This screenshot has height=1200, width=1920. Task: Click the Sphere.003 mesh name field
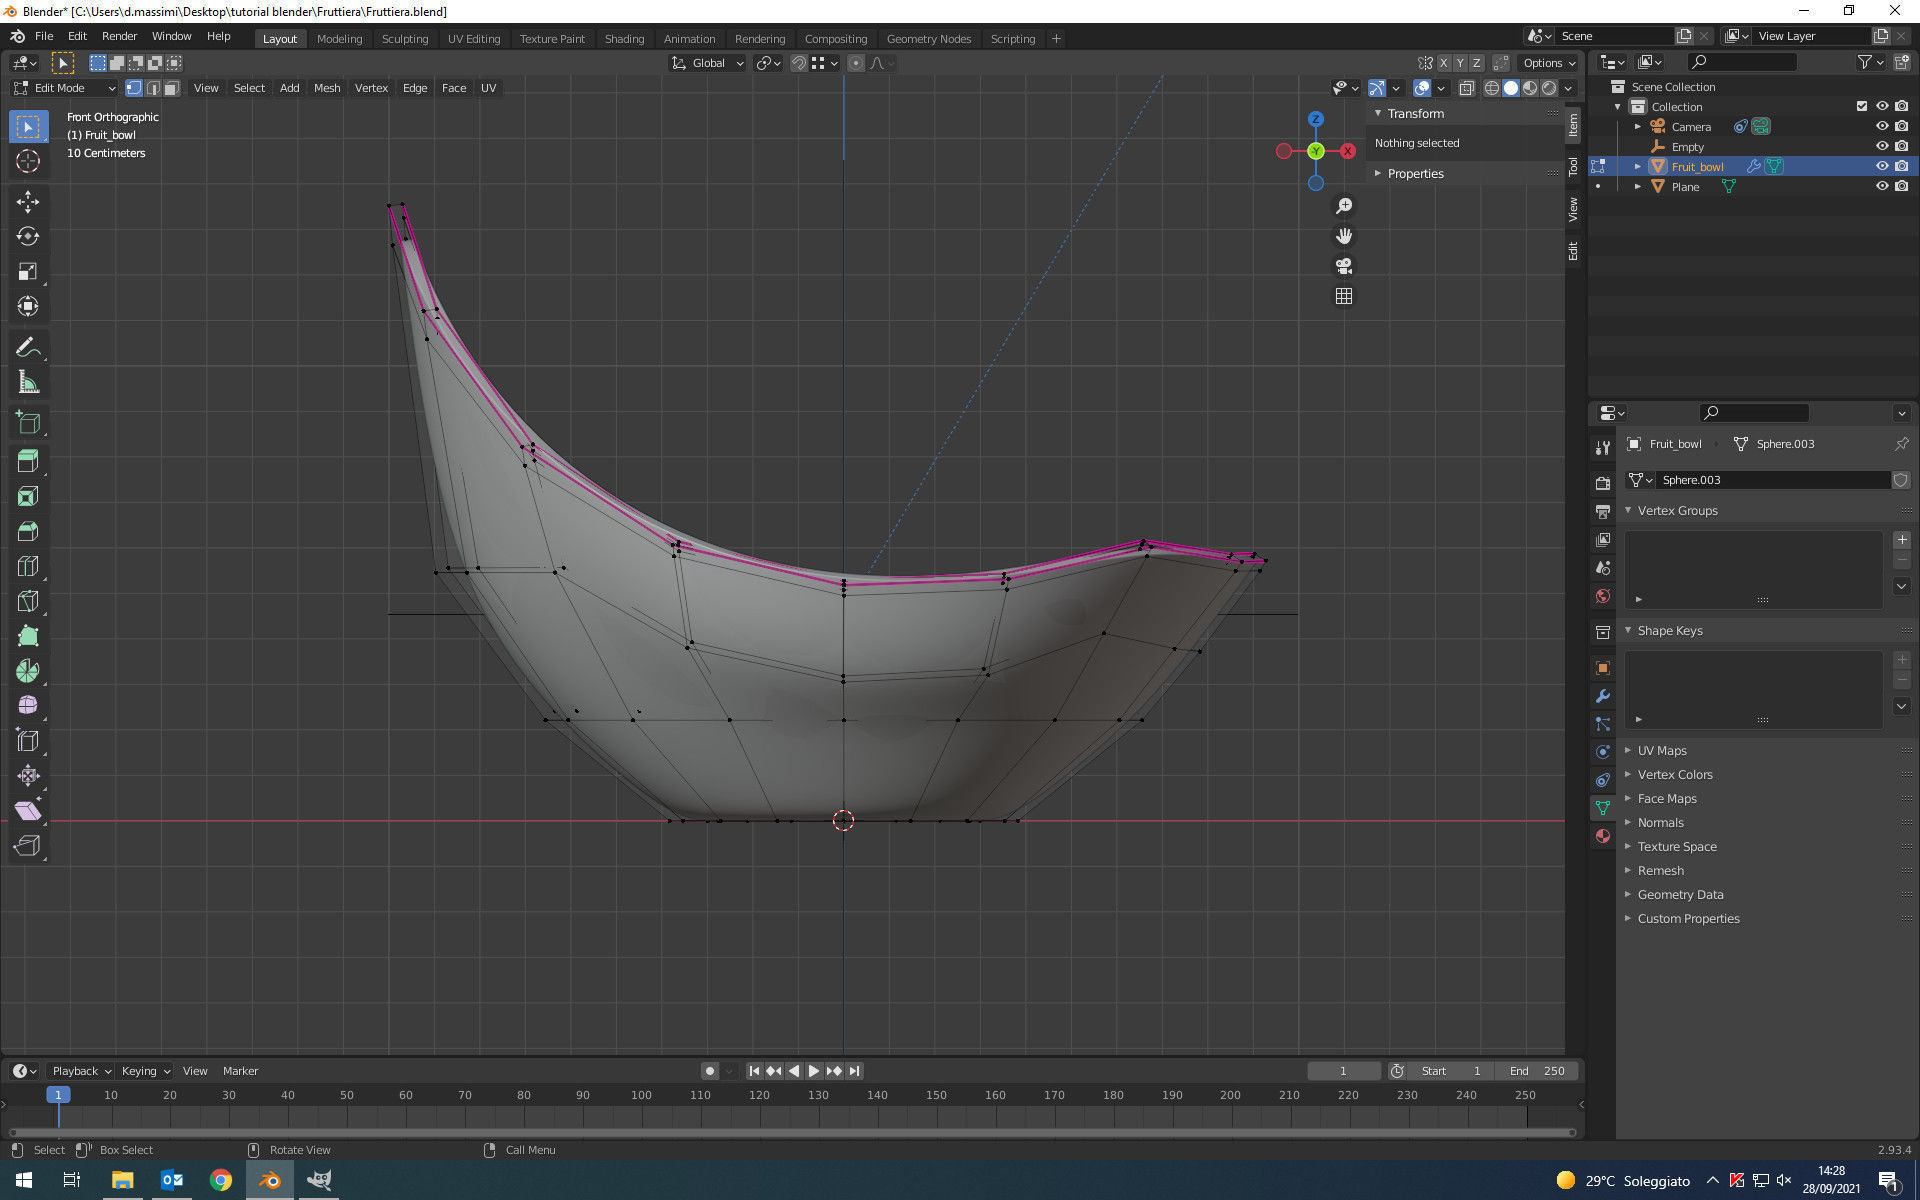point(1774,480)
